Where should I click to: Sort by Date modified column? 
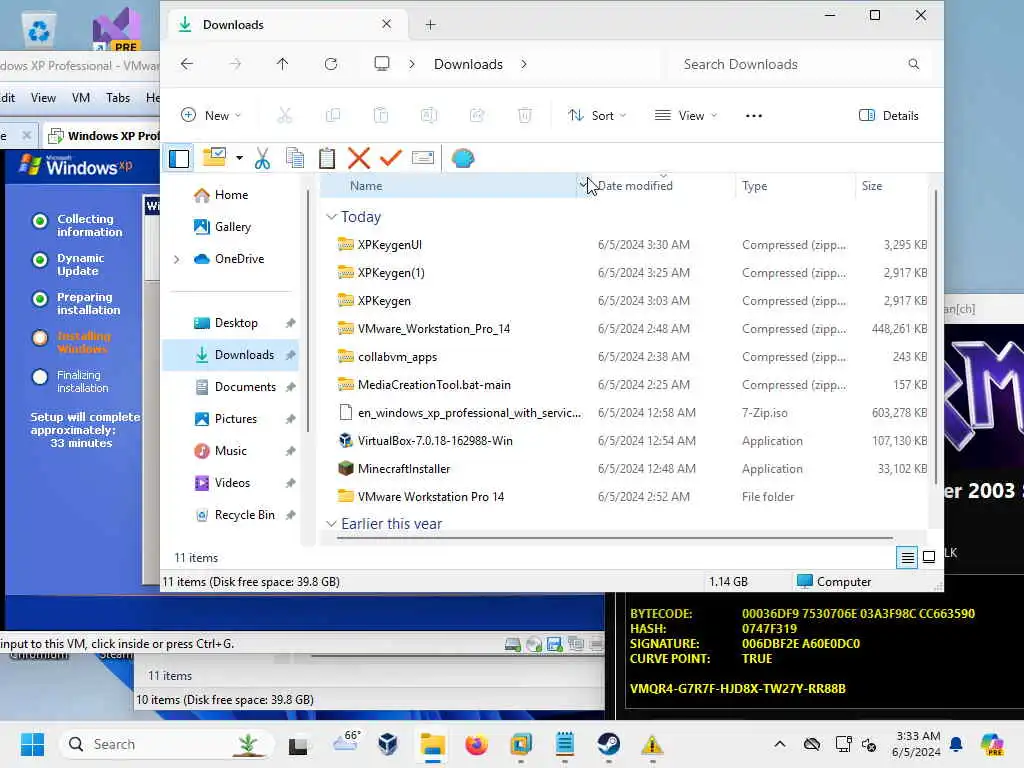[657, 185]
